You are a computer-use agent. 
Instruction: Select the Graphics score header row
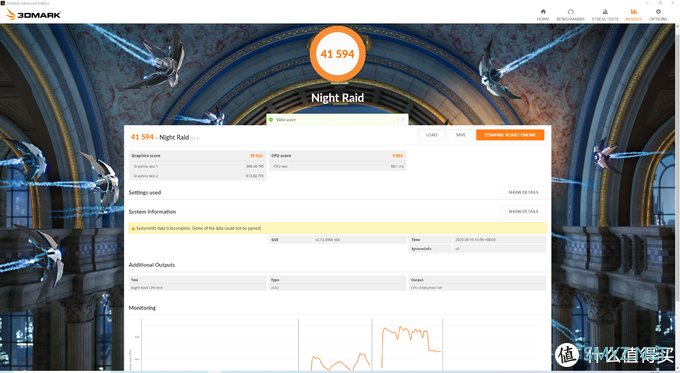coord(197,156)
